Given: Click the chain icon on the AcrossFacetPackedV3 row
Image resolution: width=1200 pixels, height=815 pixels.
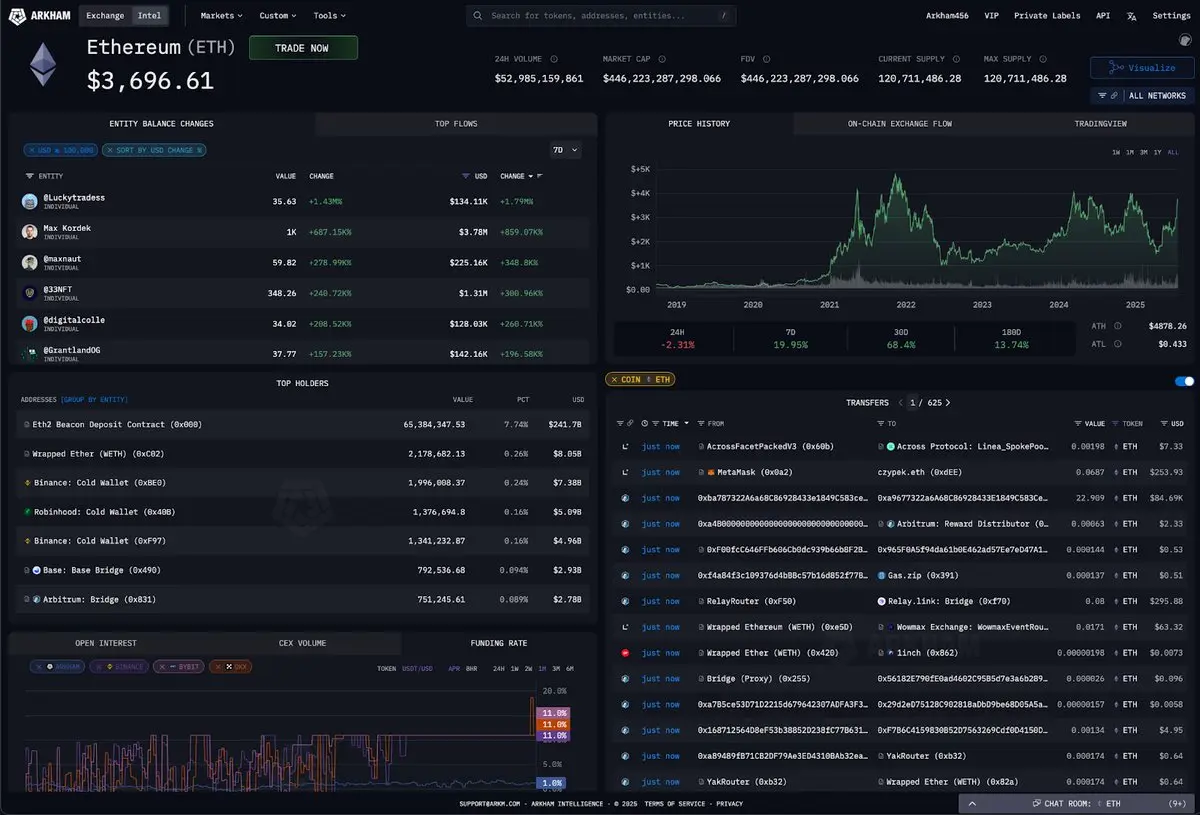Looking at the screenshot, I should click(625, 446).
